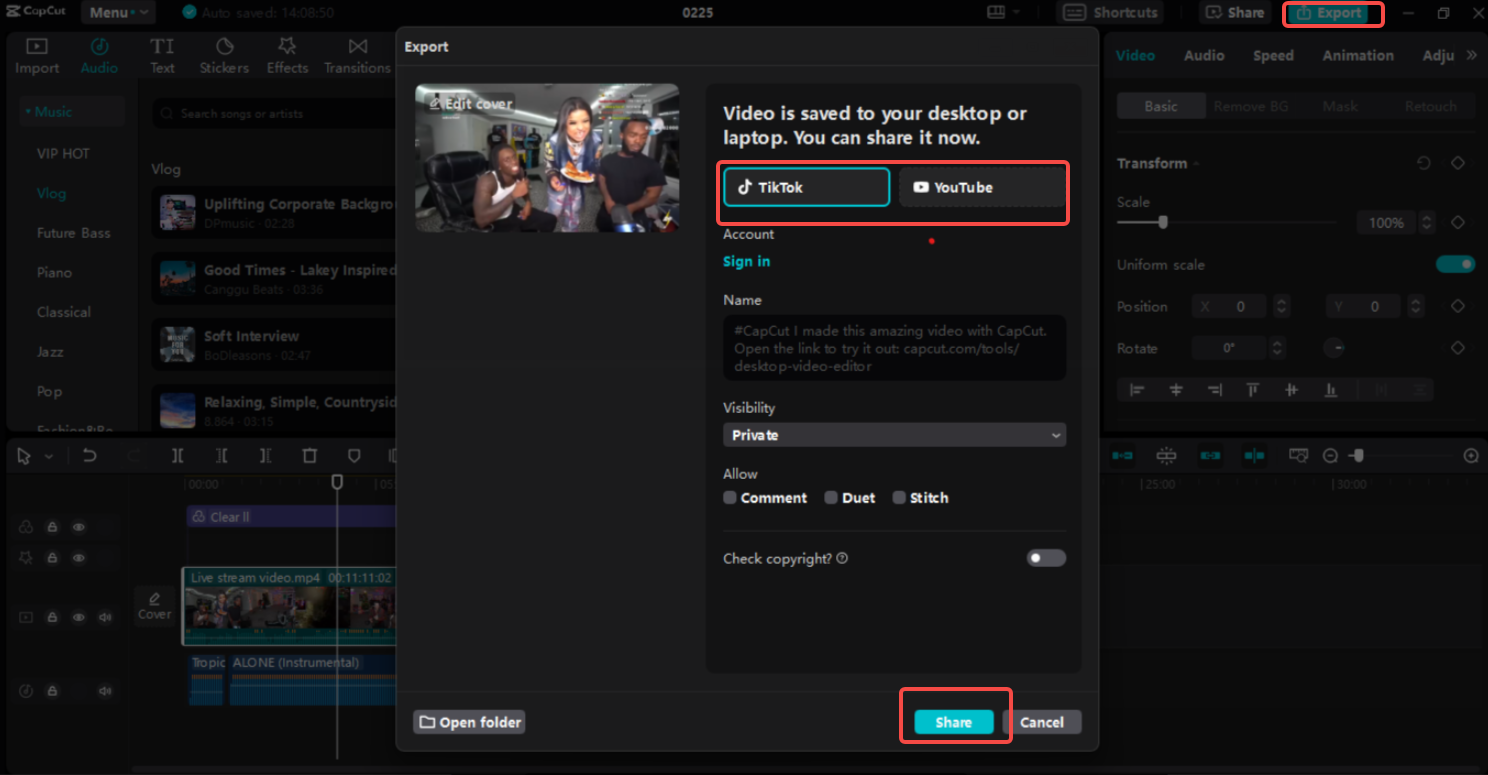The height and width of the screenshot is (775, 1488).
Task: Enable the Stitch checkbox
Action: click(x=899, y=497)
